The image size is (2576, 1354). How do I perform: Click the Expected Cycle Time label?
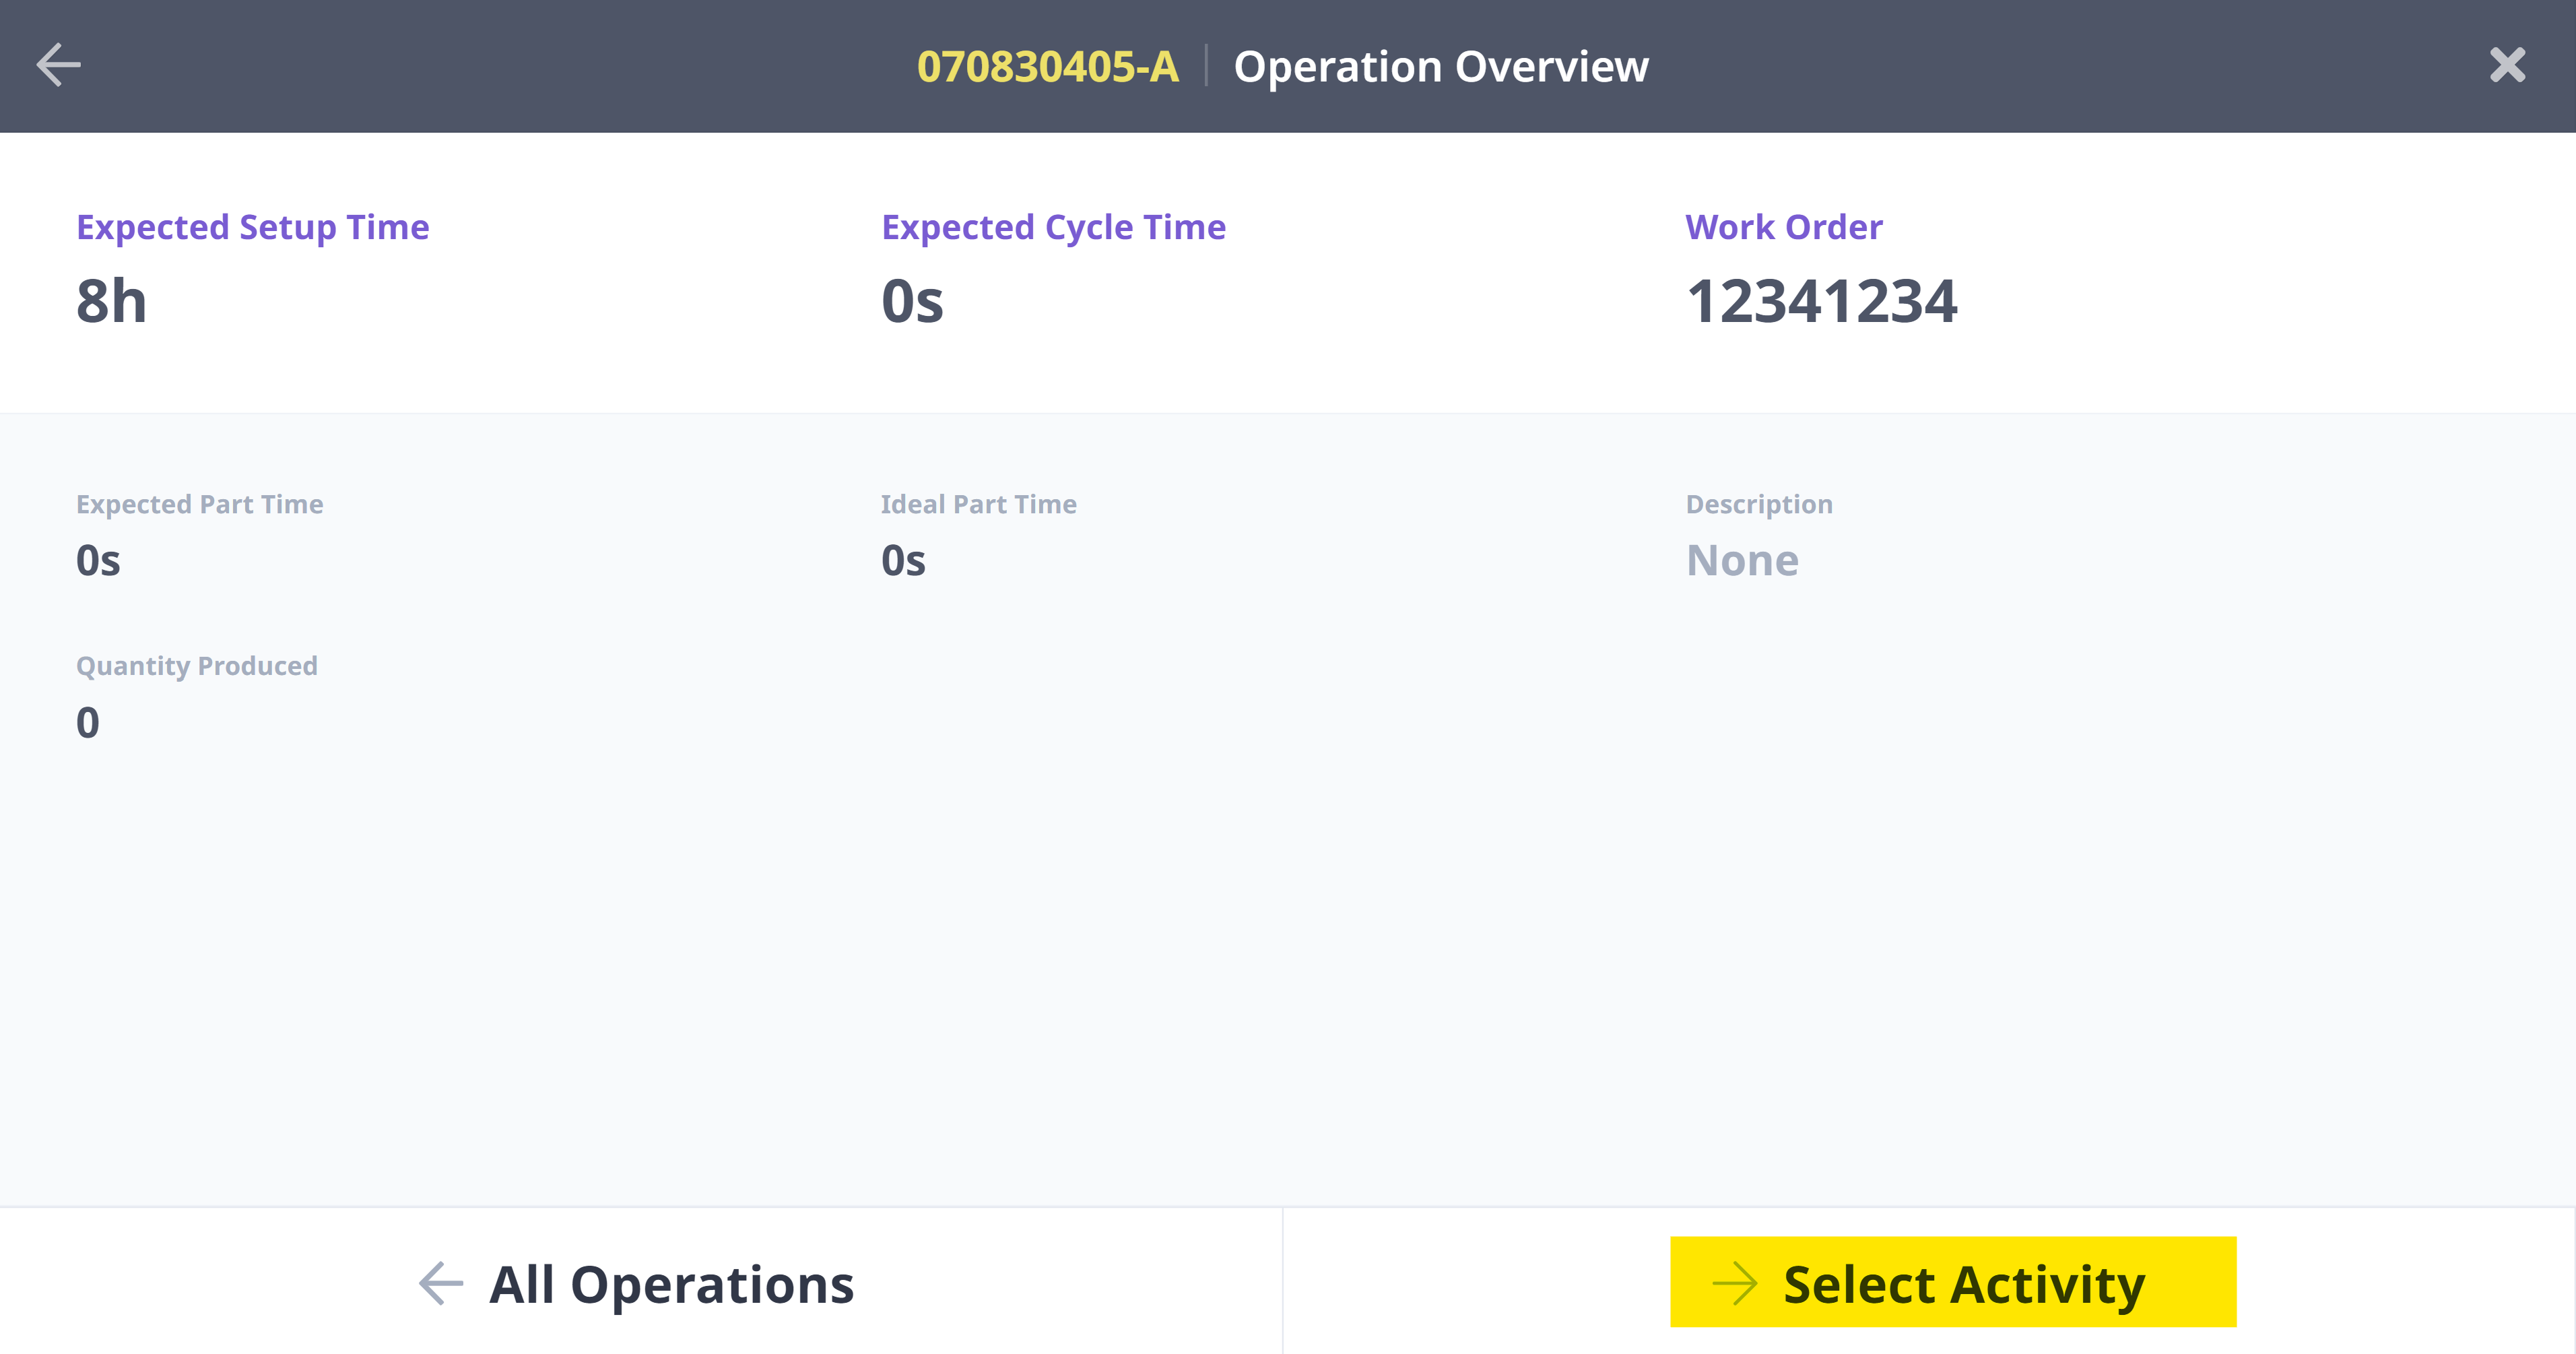pos(1053,227)
